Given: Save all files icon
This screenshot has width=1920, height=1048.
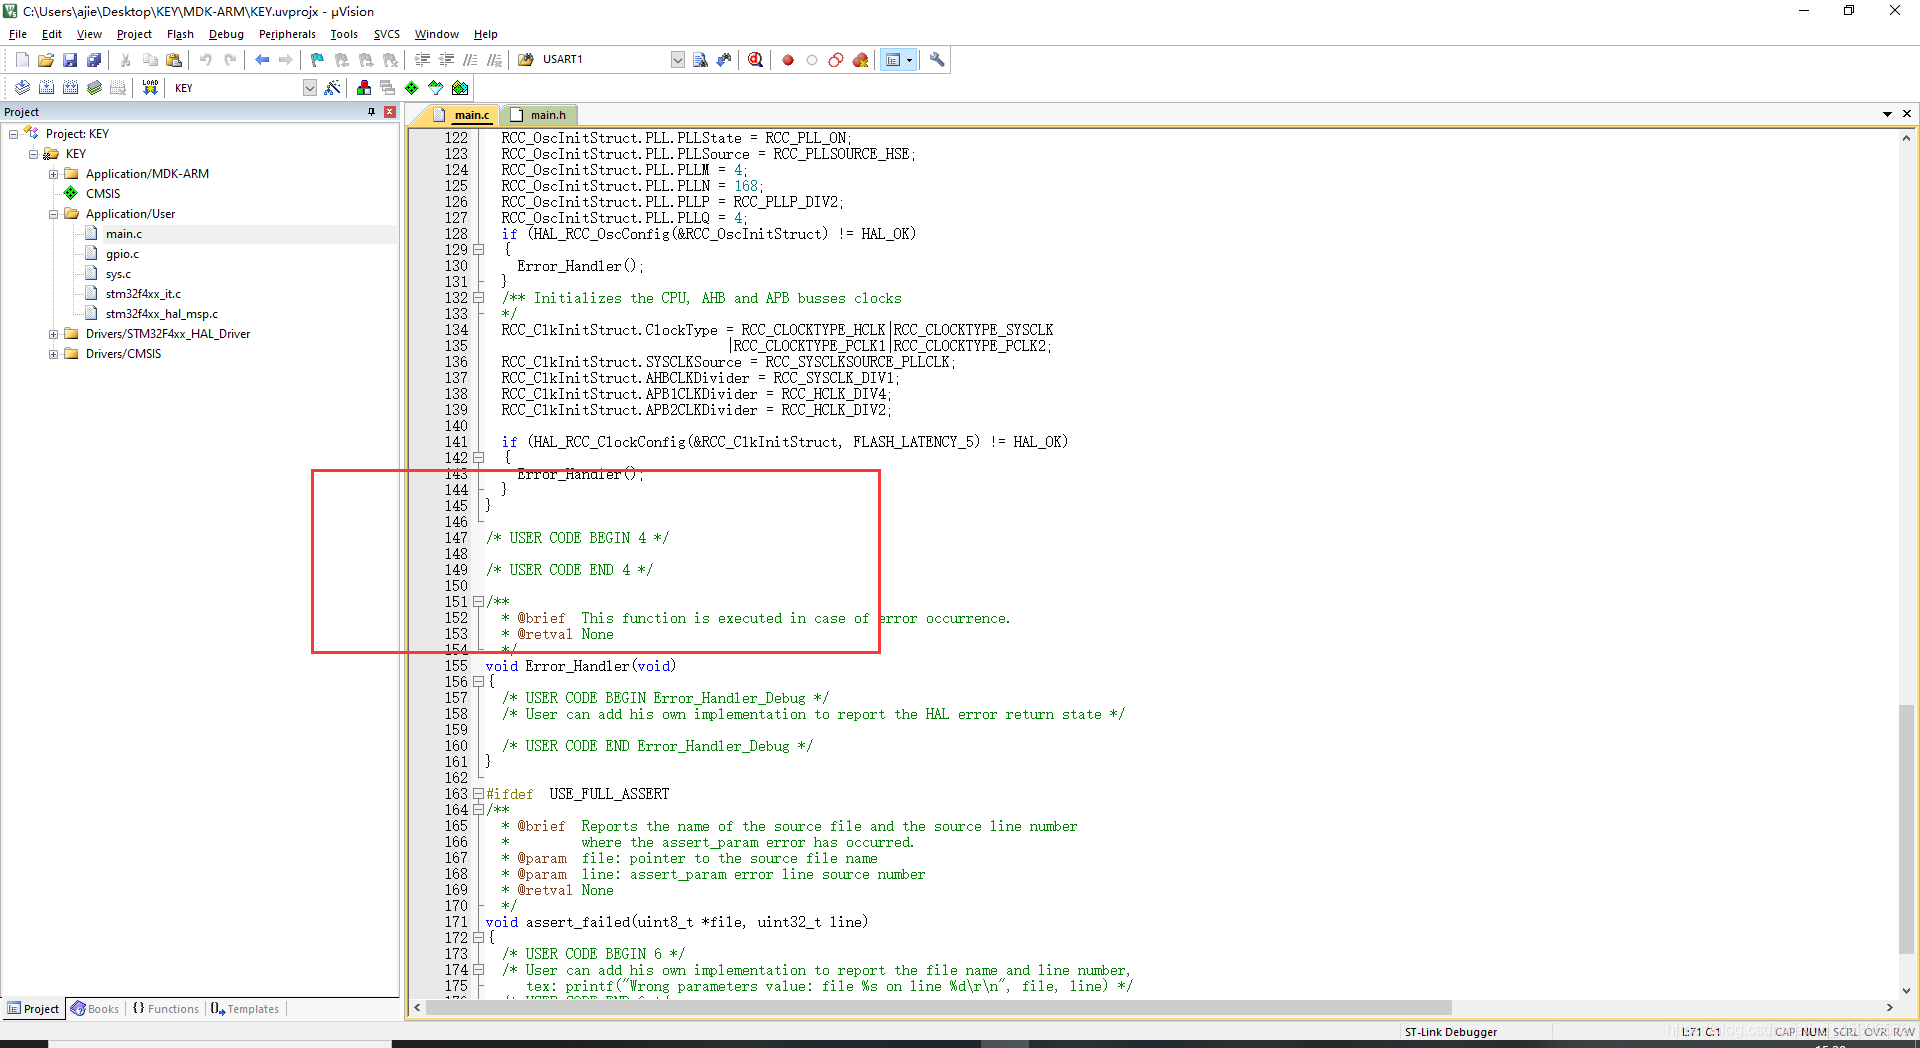Looking at the screenshot, I should click(94, 60).
